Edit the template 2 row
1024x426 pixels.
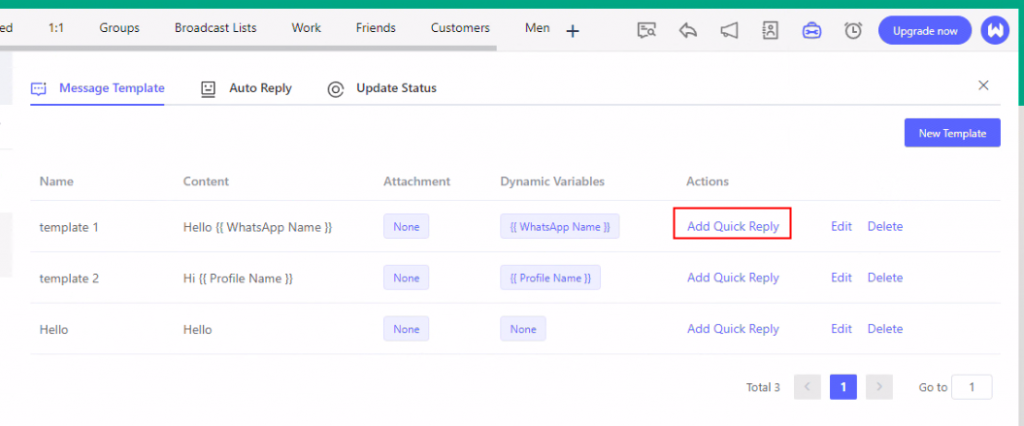(x=841, y=278)
